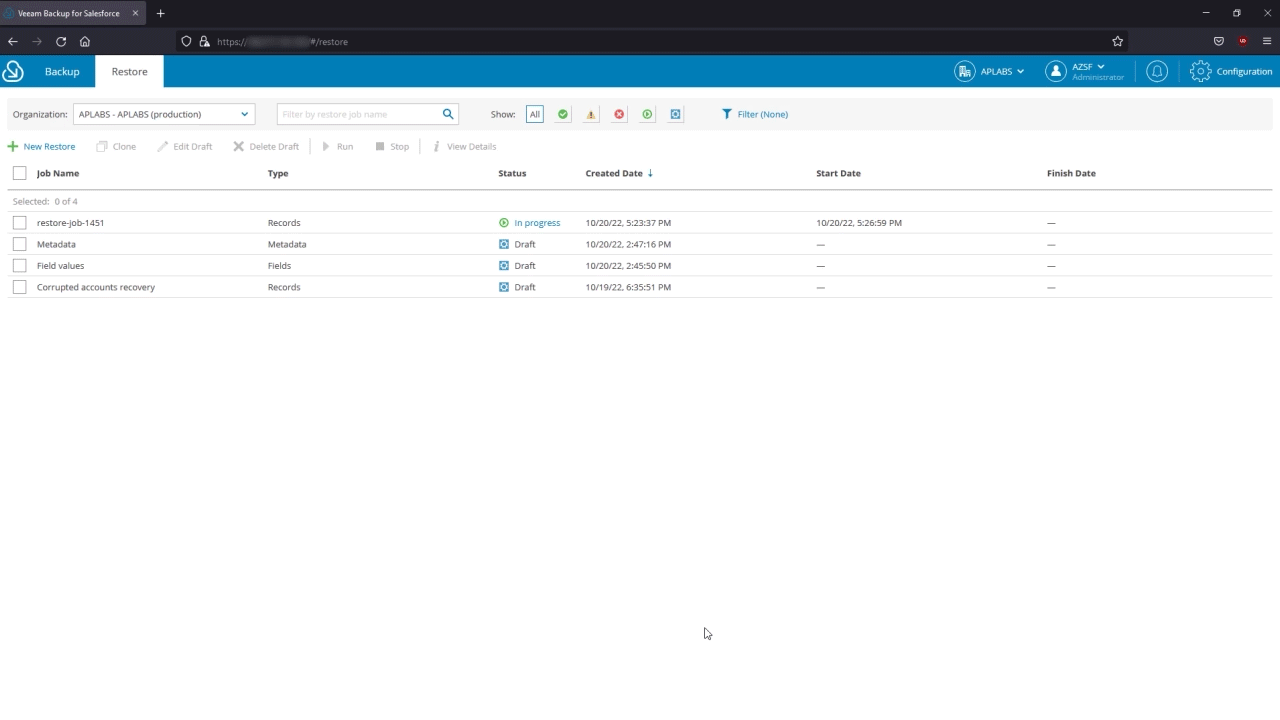Sort by Status column header
This screenshot has height=720, width=1280.
512,173
